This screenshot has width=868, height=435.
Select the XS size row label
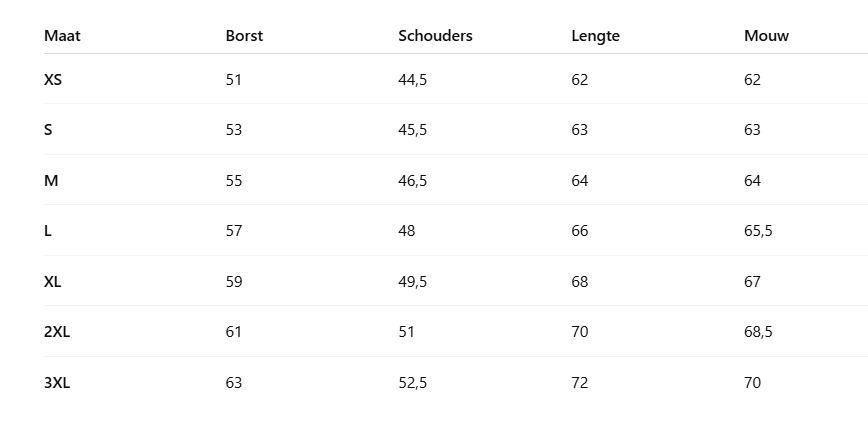click(x=53, y=80)
